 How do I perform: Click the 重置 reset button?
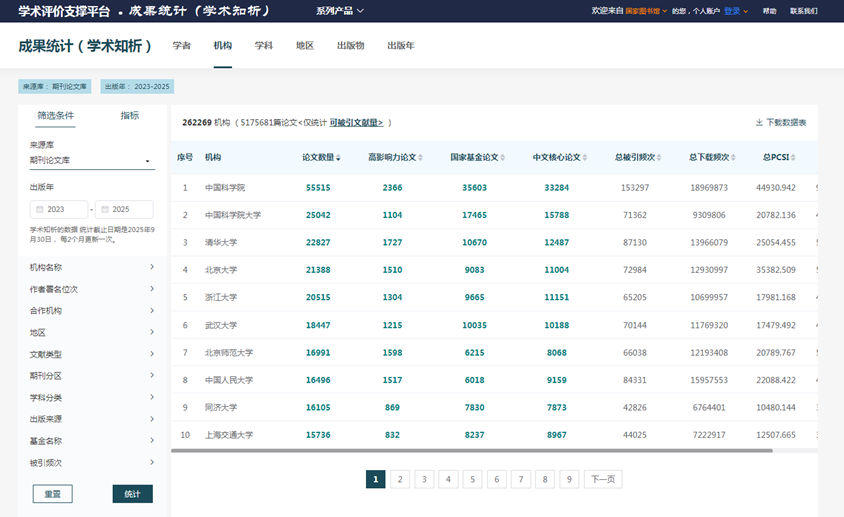52,494
